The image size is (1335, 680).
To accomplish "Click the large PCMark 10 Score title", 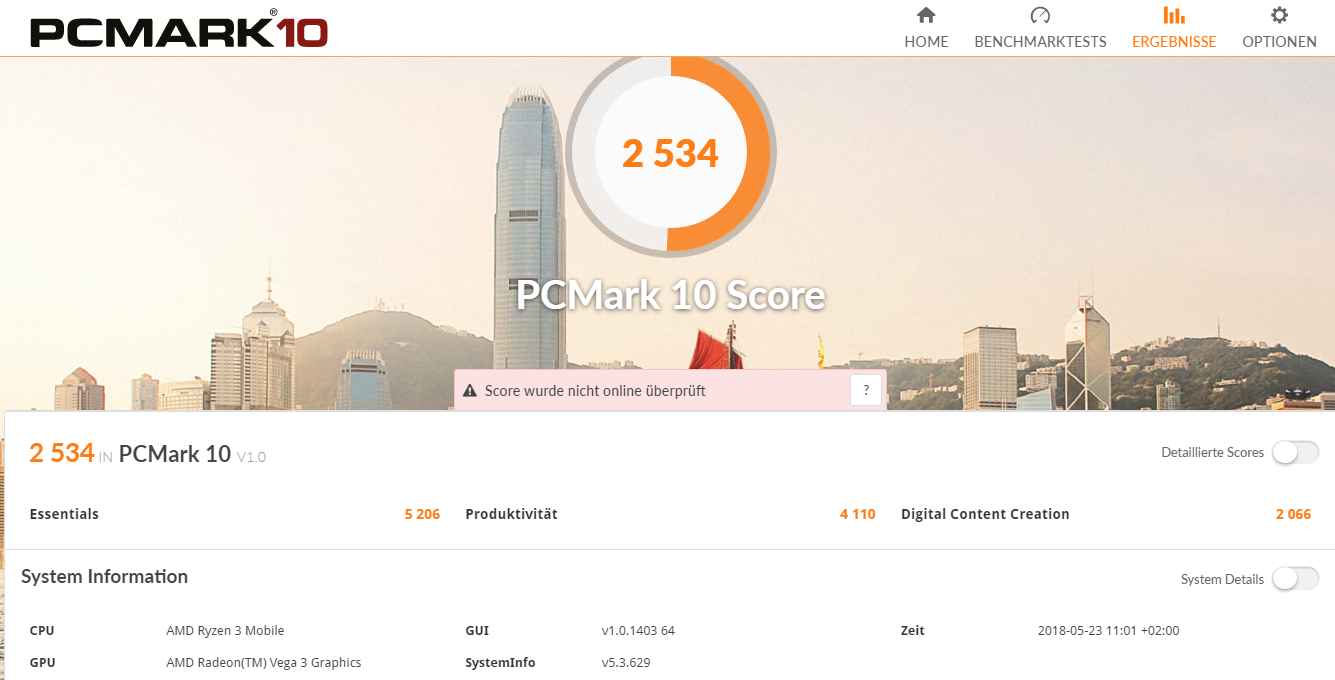I will [x=670, y=295].
